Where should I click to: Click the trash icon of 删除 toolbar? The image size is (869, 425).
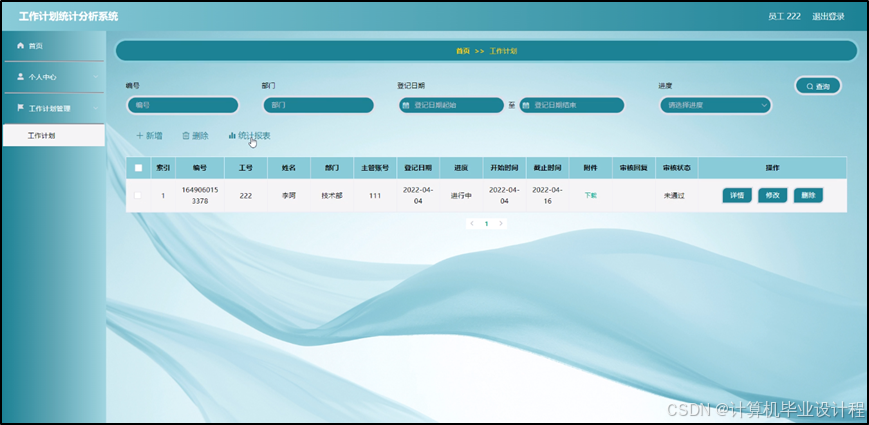coord(186,136)
